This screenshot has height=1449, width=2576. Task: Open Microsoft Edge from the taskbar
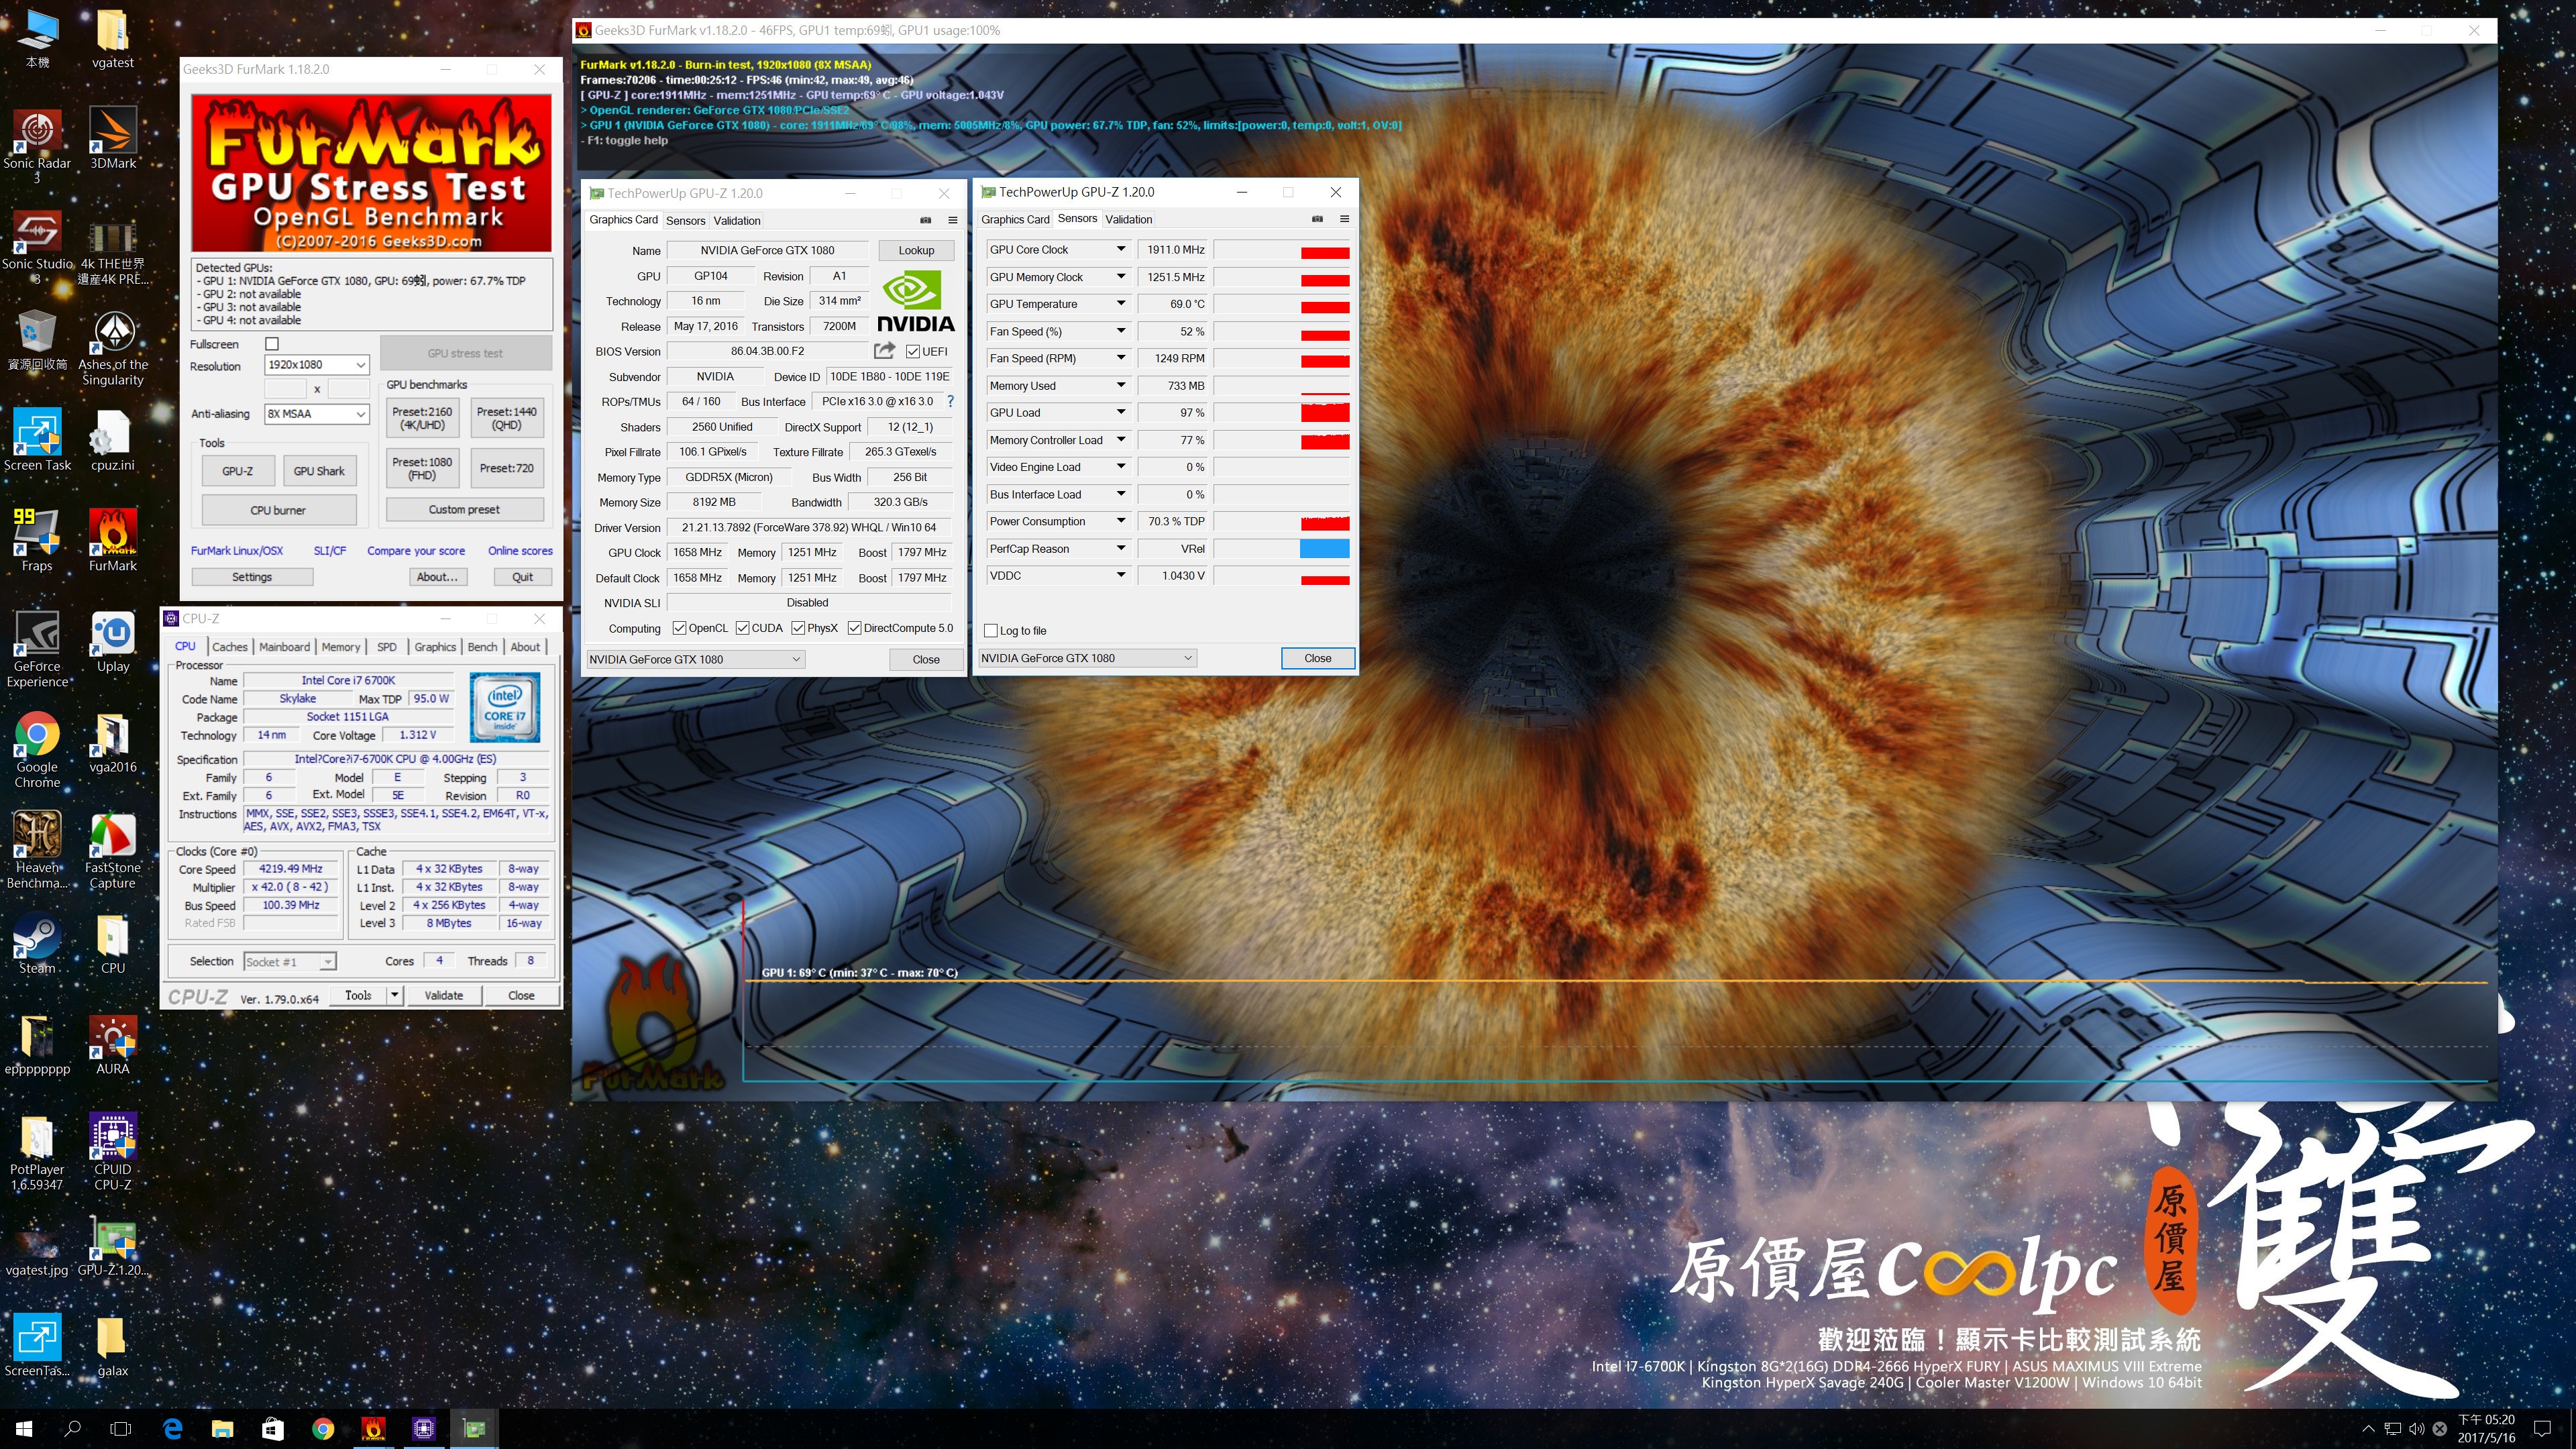click(x=172, y=1428)
